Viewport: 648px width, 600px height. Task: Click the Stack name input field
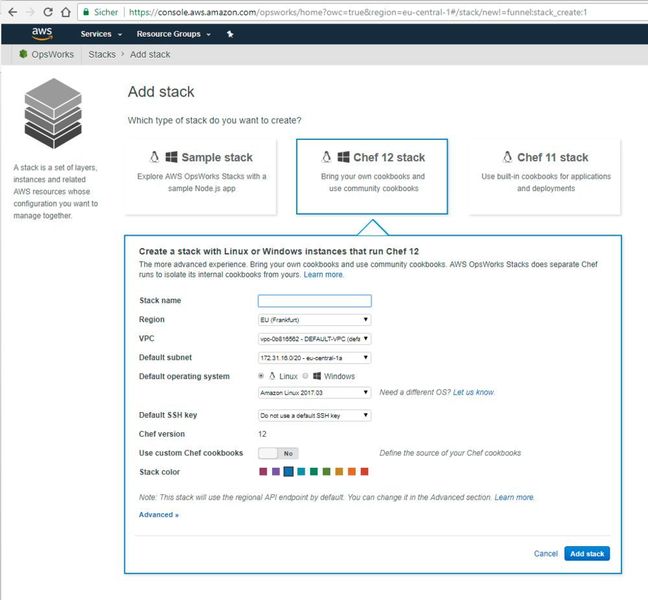tap(314, 301)
